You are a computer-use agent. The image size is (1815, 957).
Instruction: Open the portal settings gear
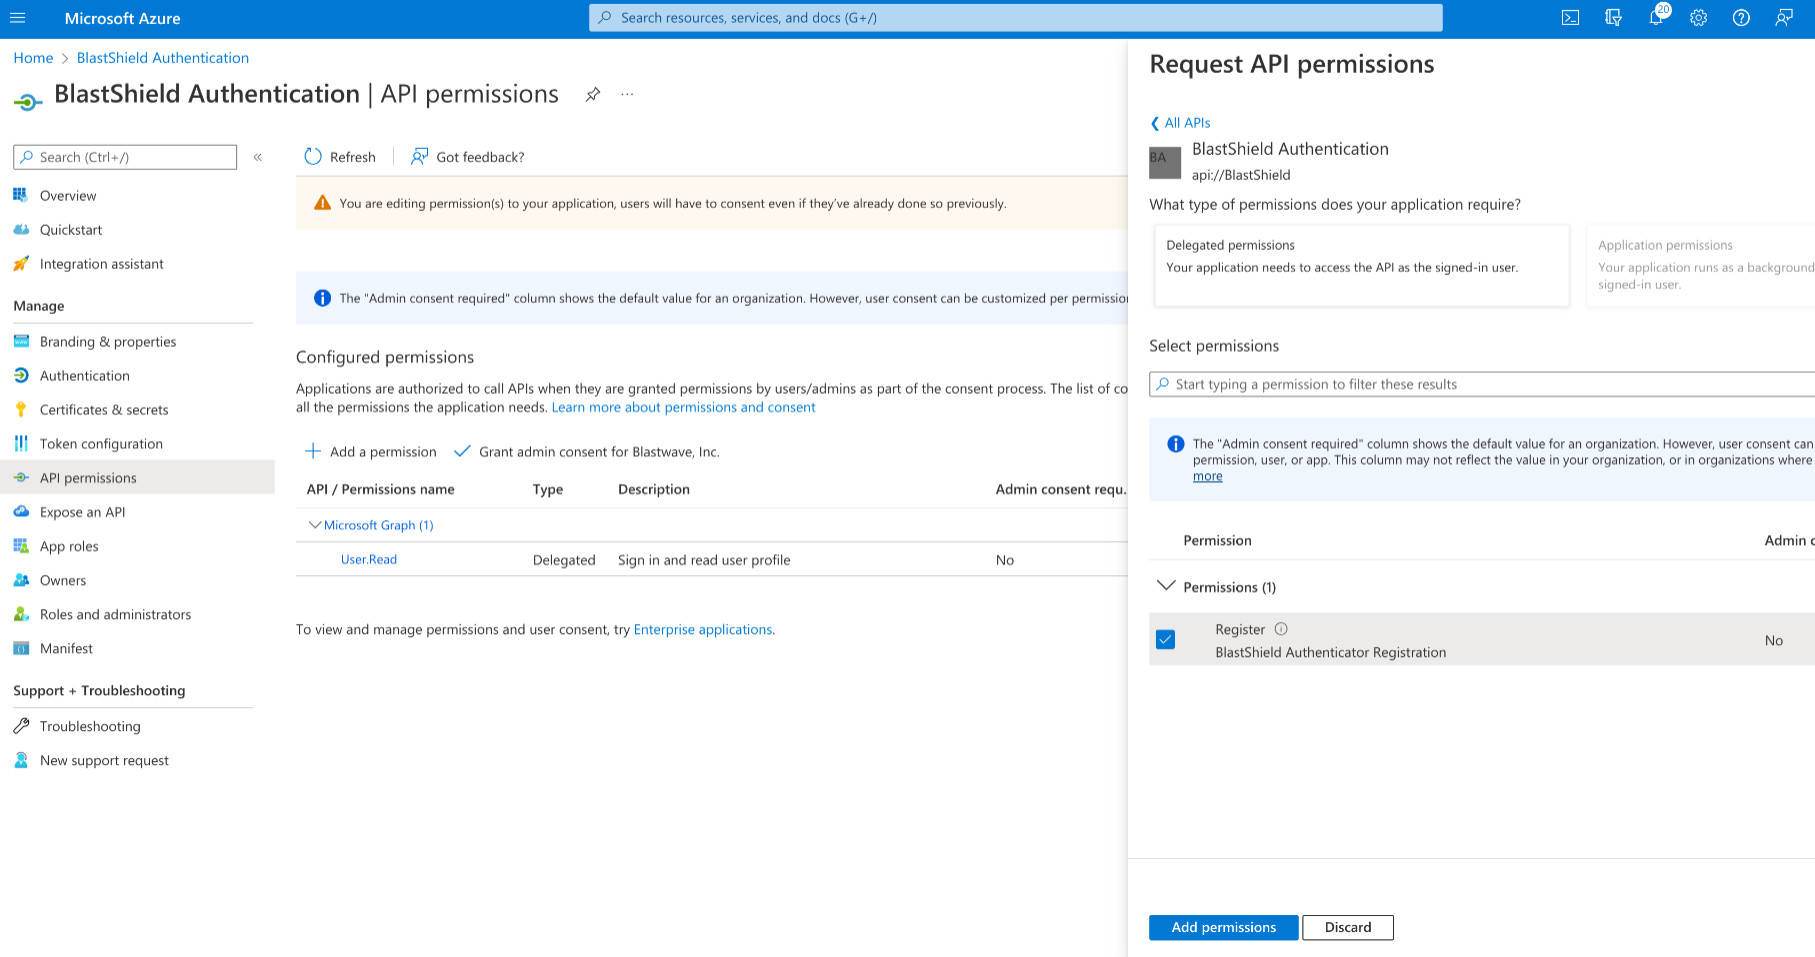pyautogui.click(x=1698, y=17)
